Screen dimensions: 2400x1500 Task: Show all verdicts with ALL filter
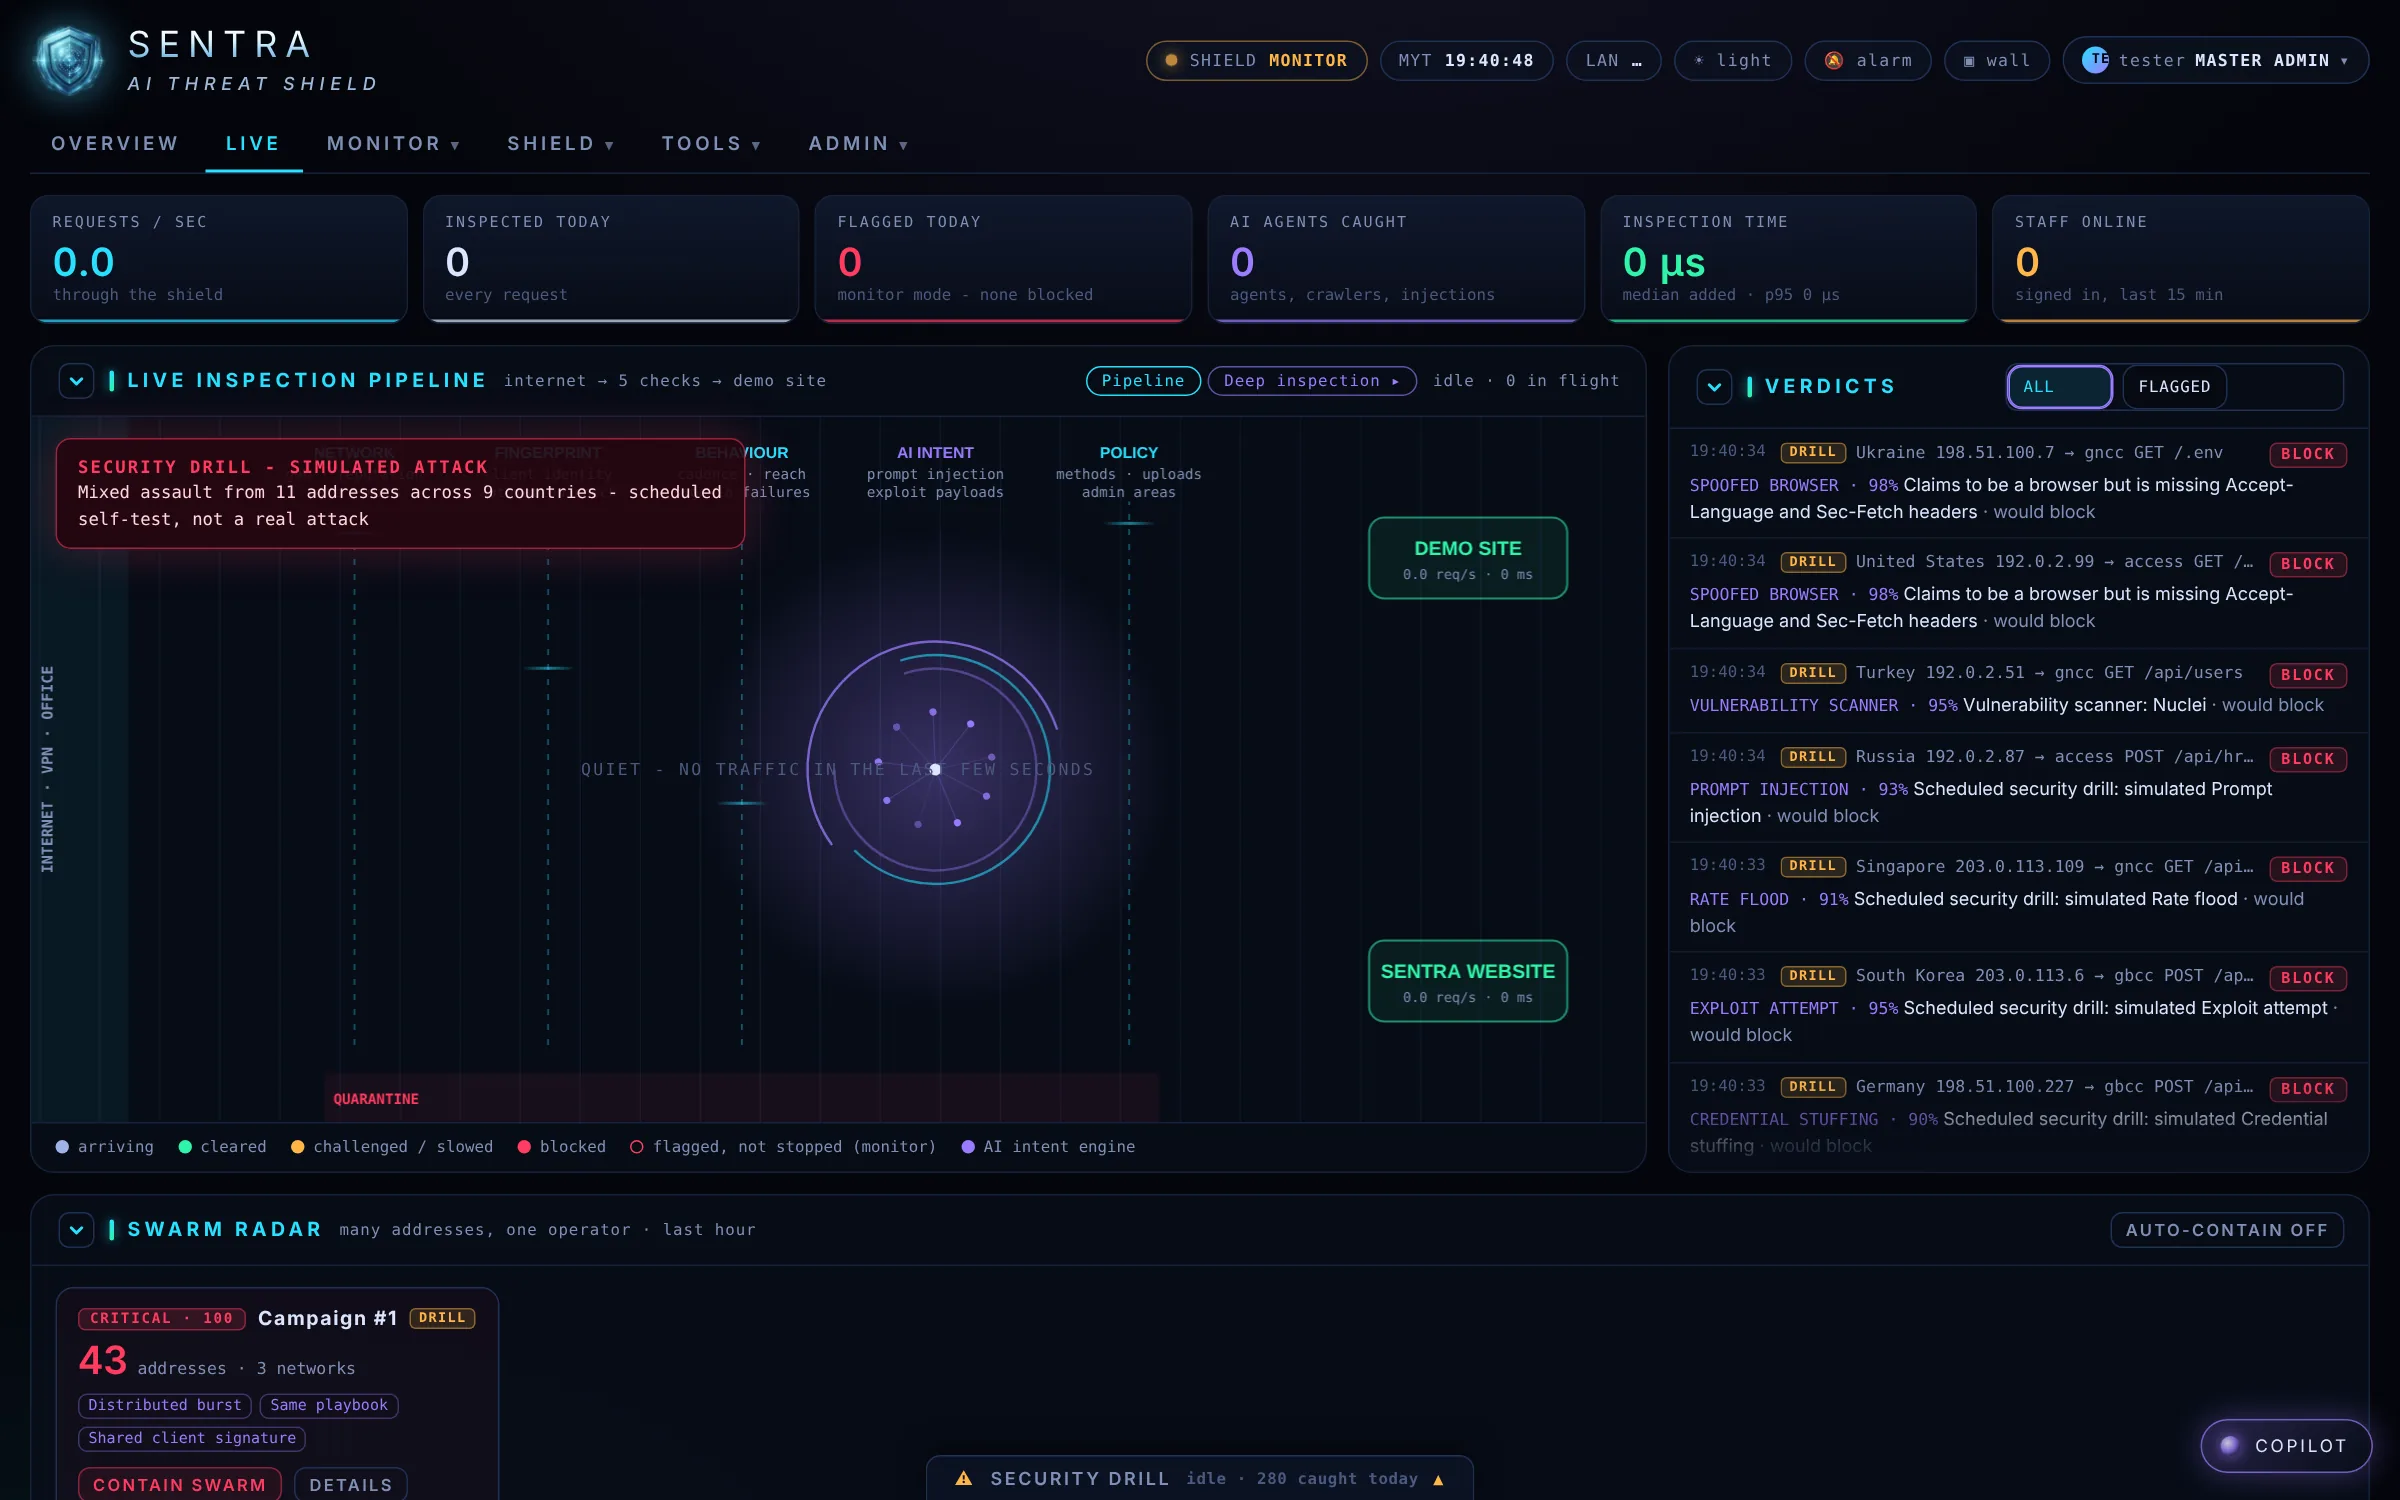pos(2060,387)
